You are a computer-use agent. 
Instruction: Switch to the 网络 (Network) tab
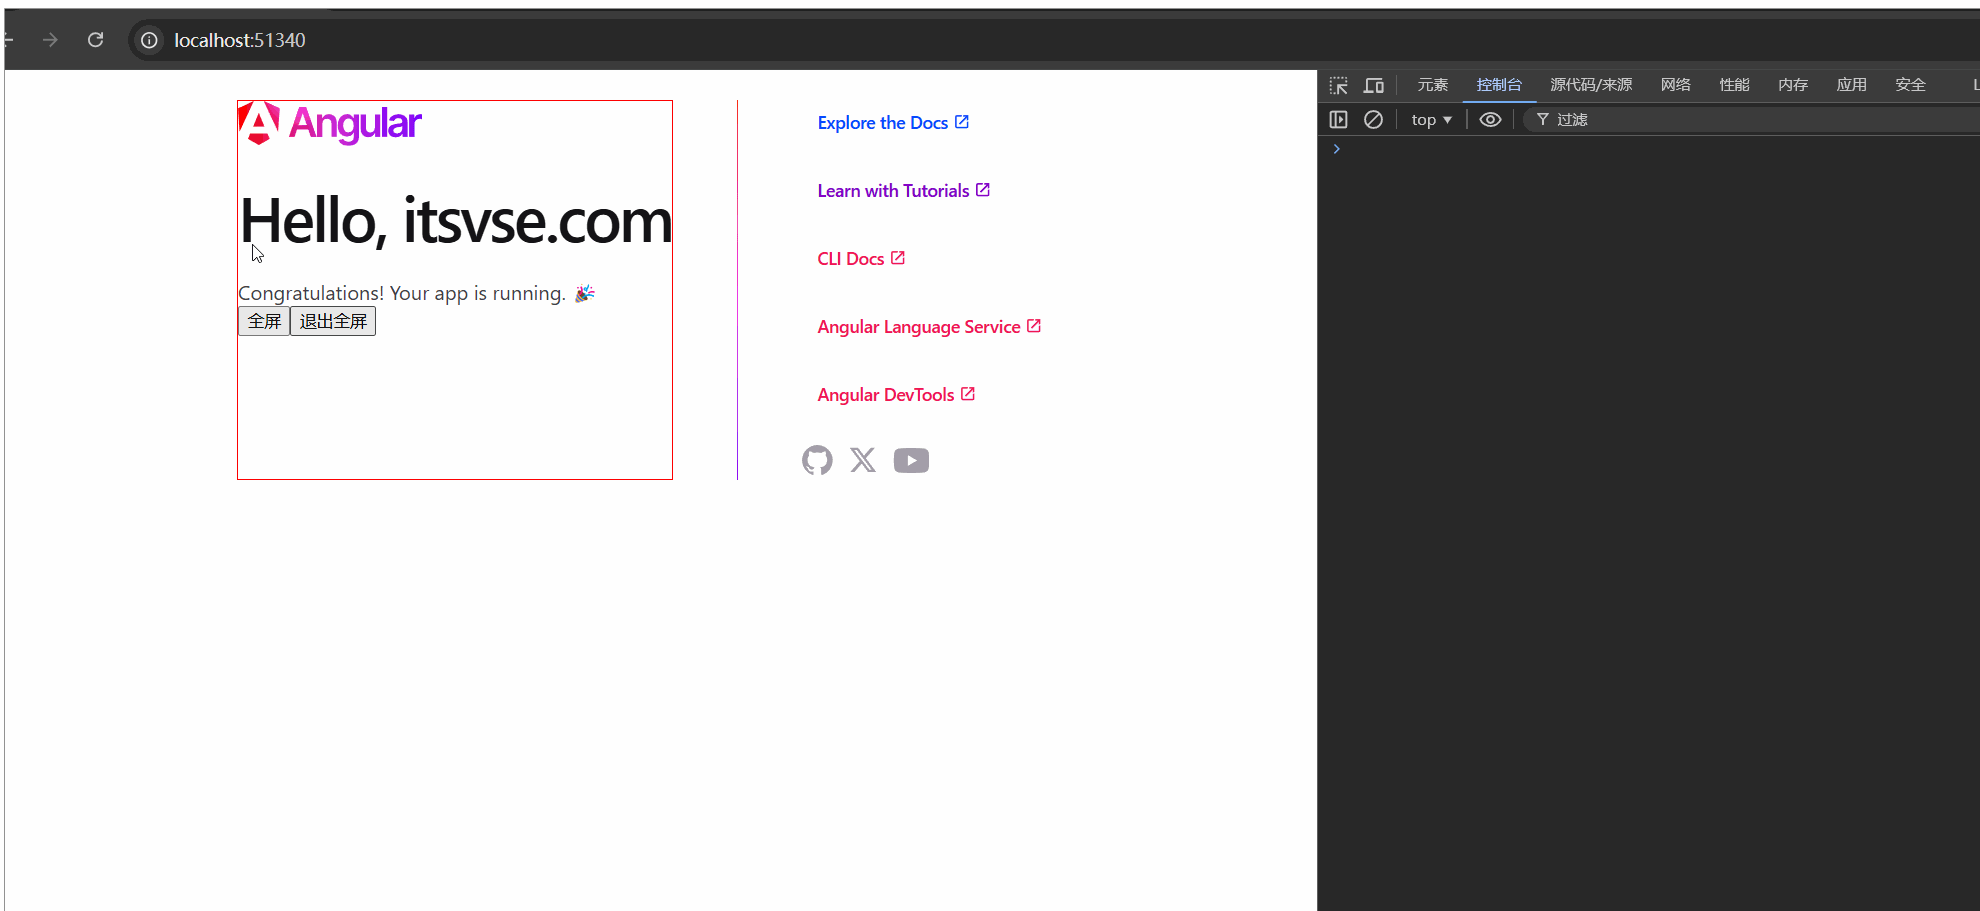pyautogui.click(x=1675, y=85)
